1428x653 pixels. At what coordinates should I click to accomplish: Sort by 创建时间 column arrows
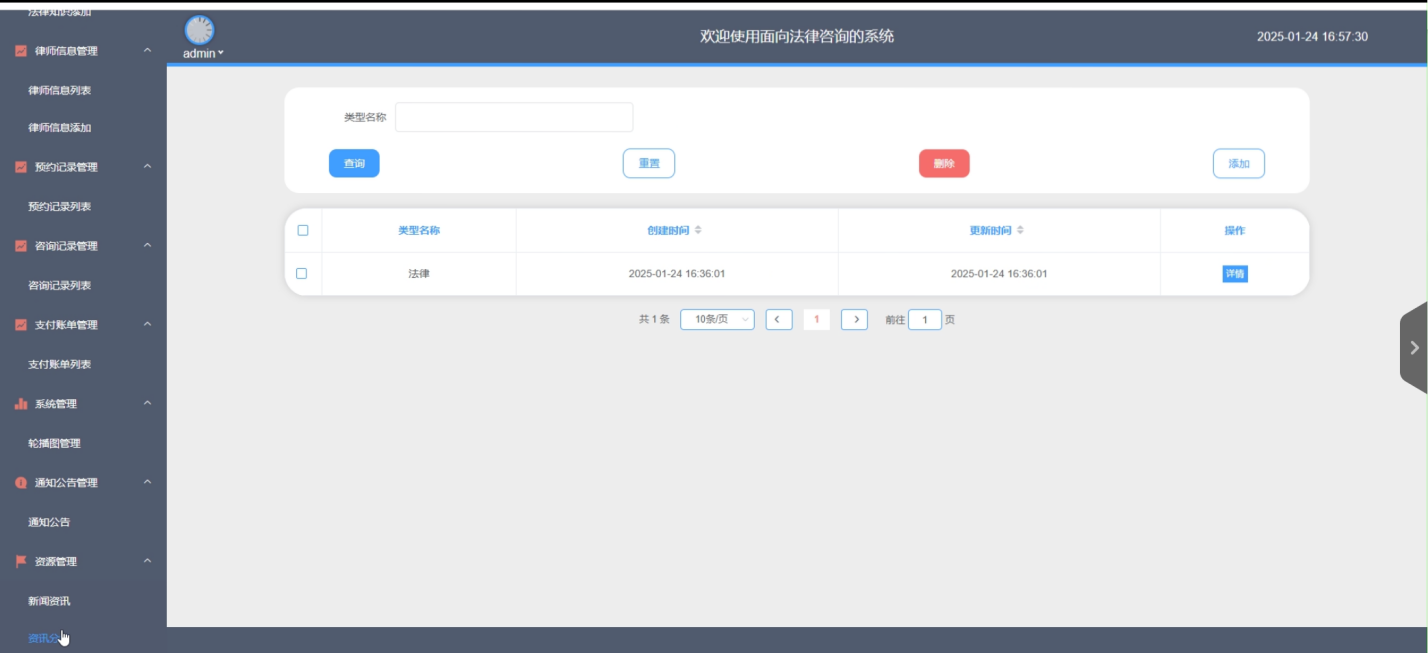(698, 230)
